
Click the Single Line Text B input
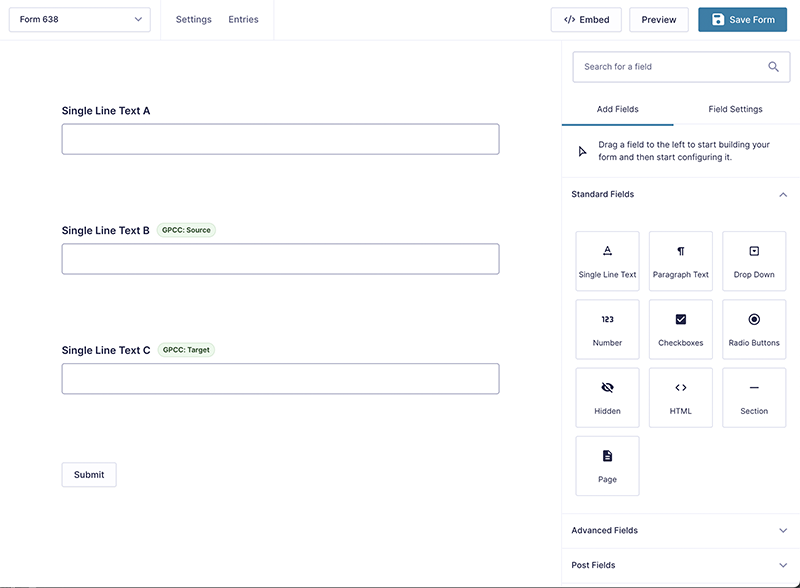click(281, 259)
